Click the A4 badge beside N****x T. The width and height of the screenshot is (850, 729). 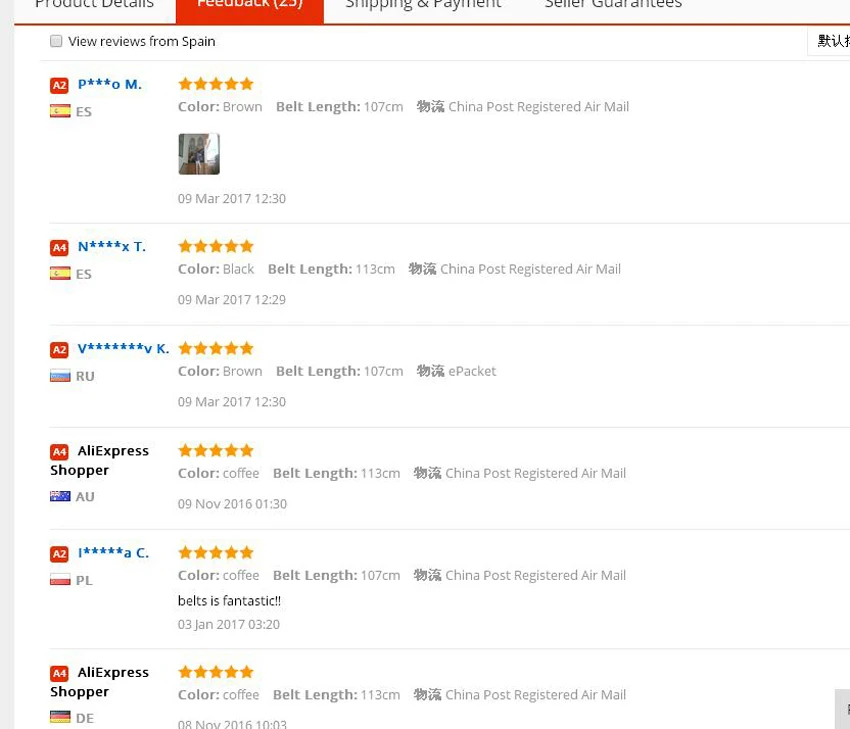pos(59,248)
